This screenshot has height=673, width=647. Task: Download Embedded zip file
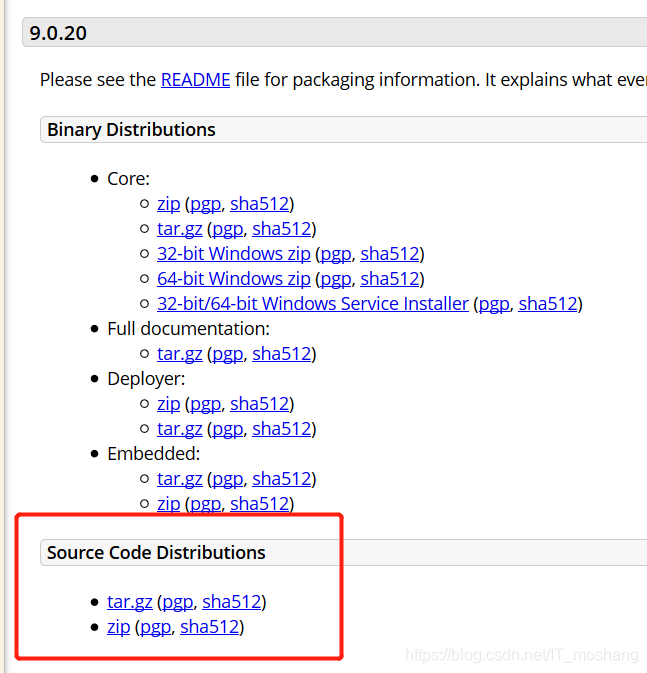coord(168,504)
